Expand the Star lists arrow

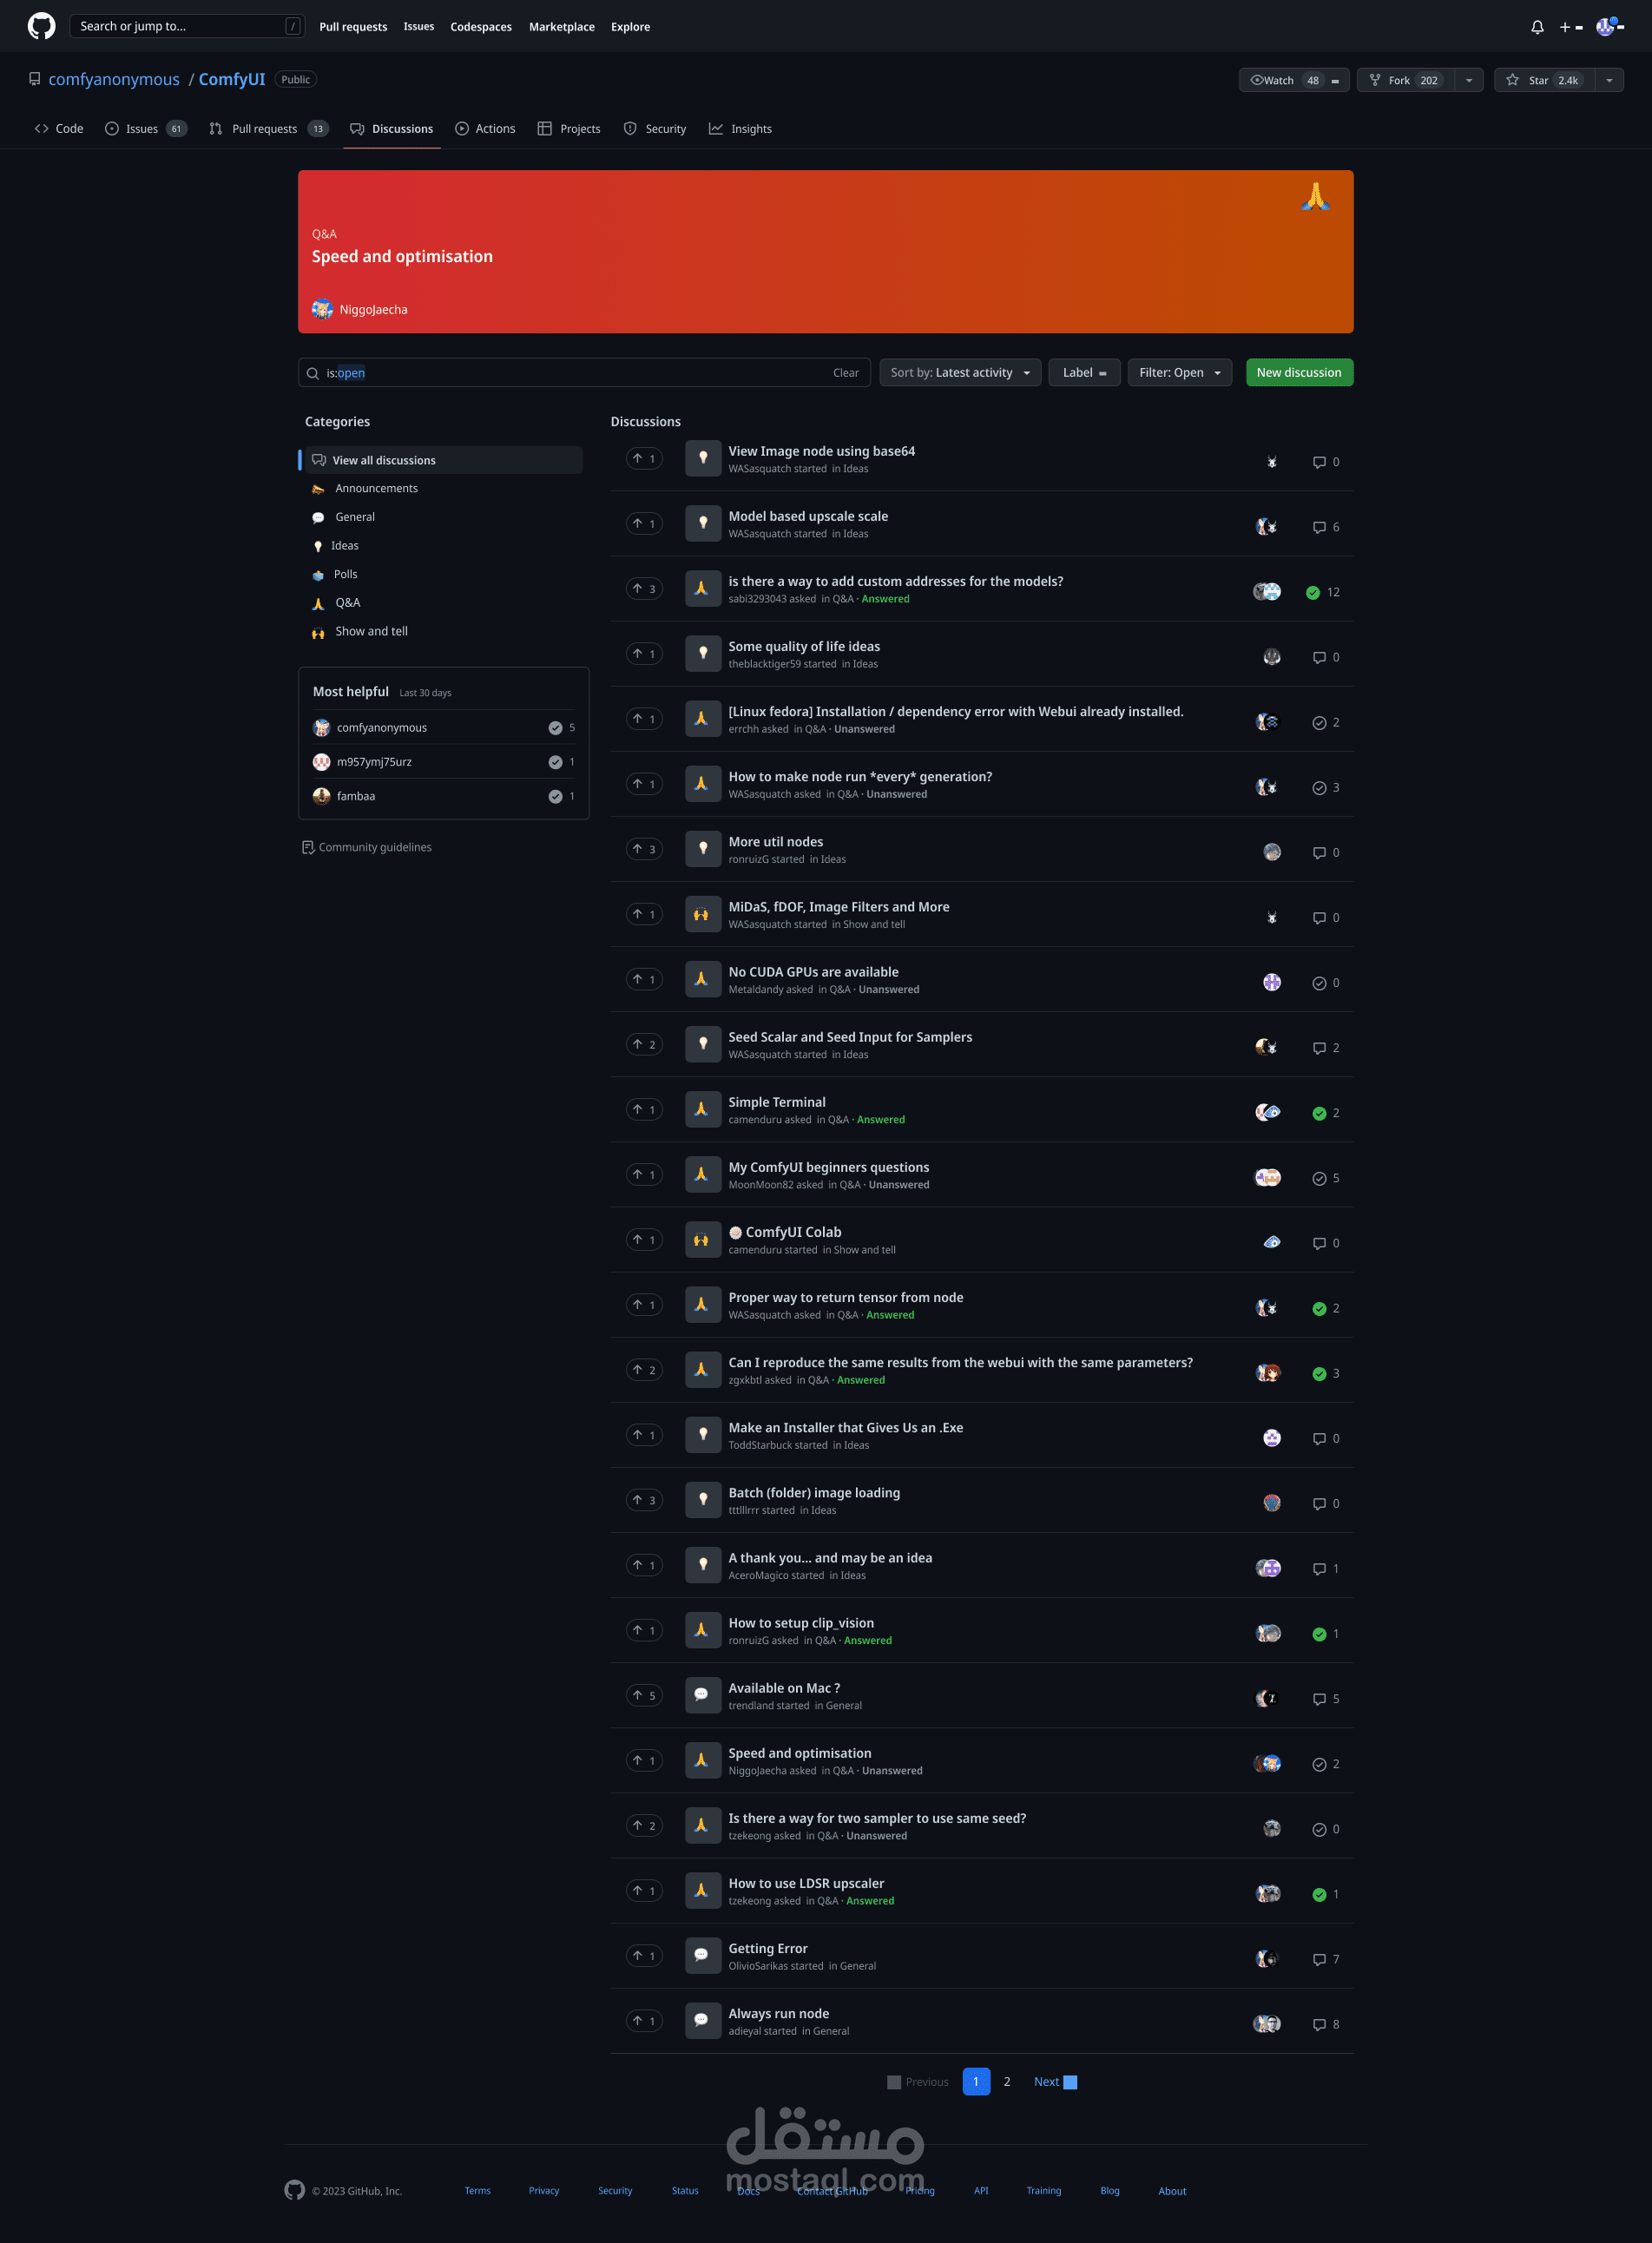[1608, 80]
